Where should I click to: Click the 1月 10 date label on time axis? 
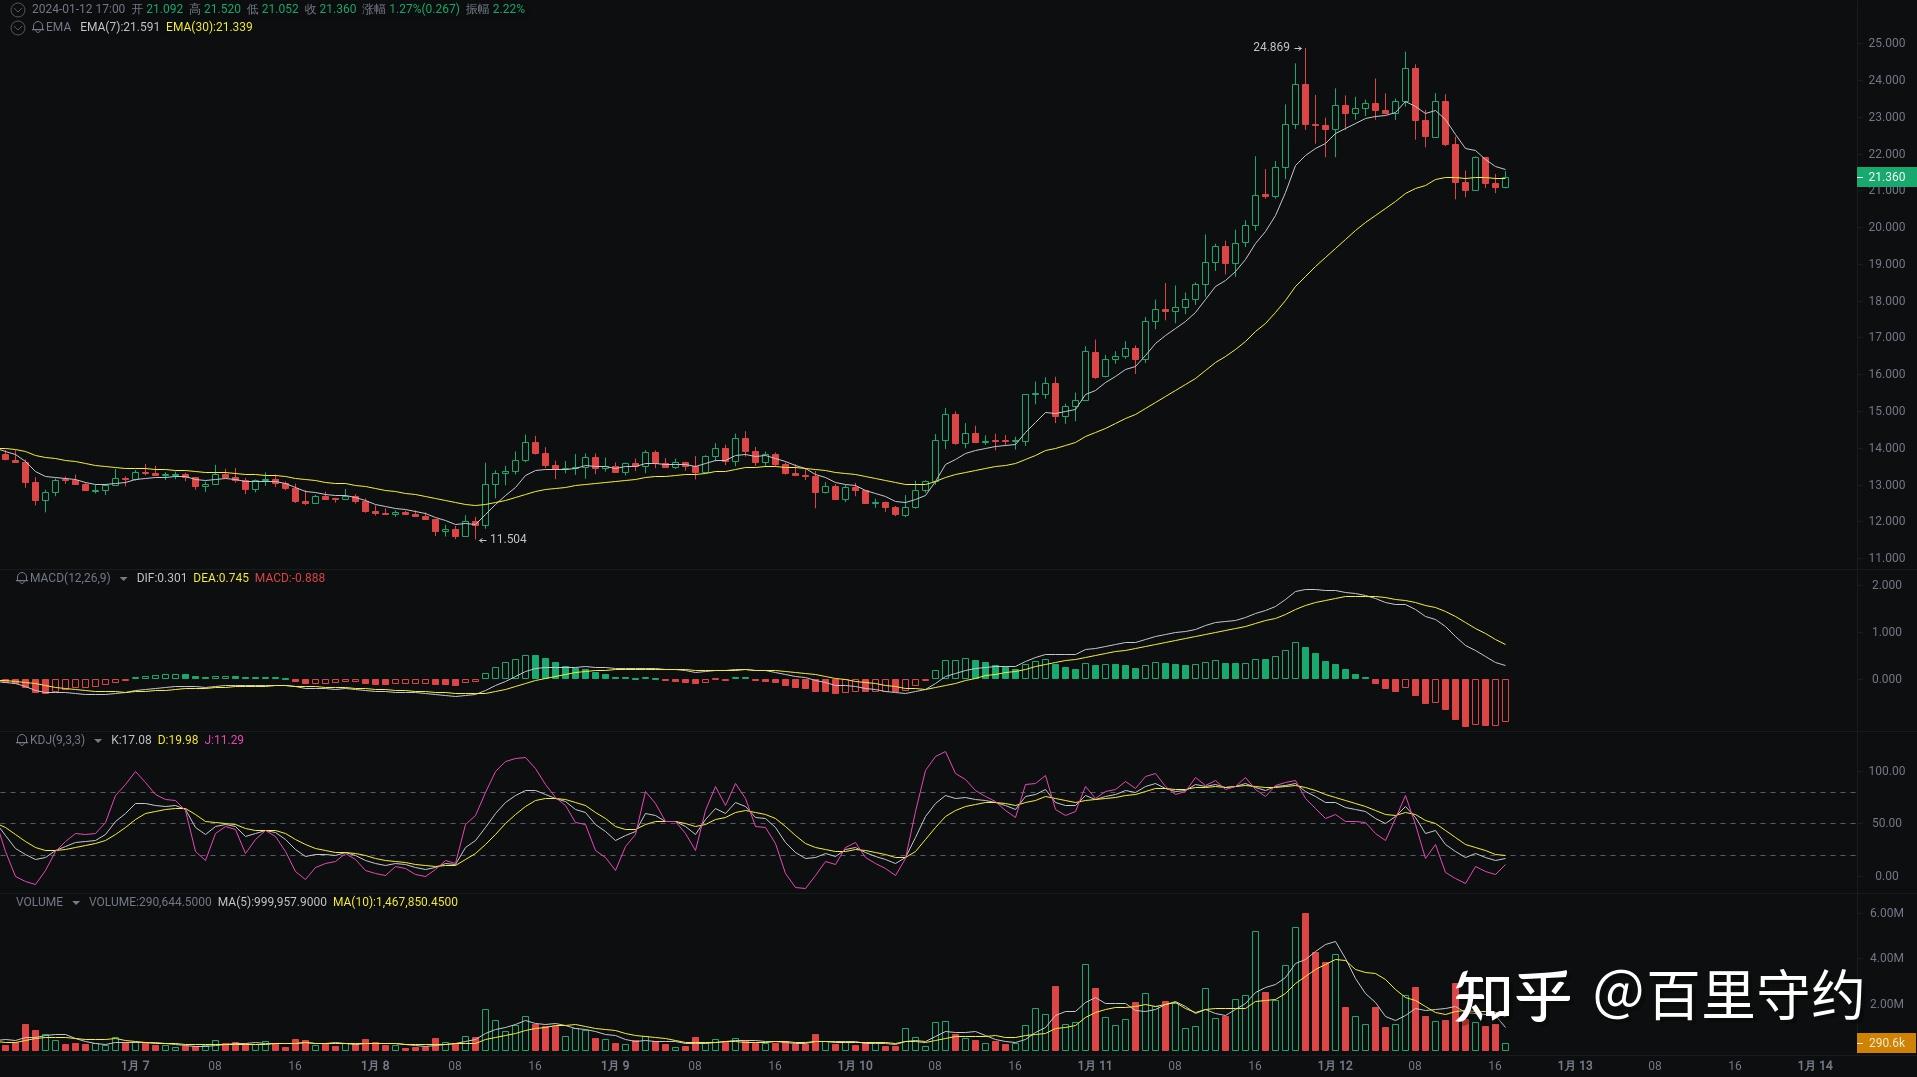855,1066
